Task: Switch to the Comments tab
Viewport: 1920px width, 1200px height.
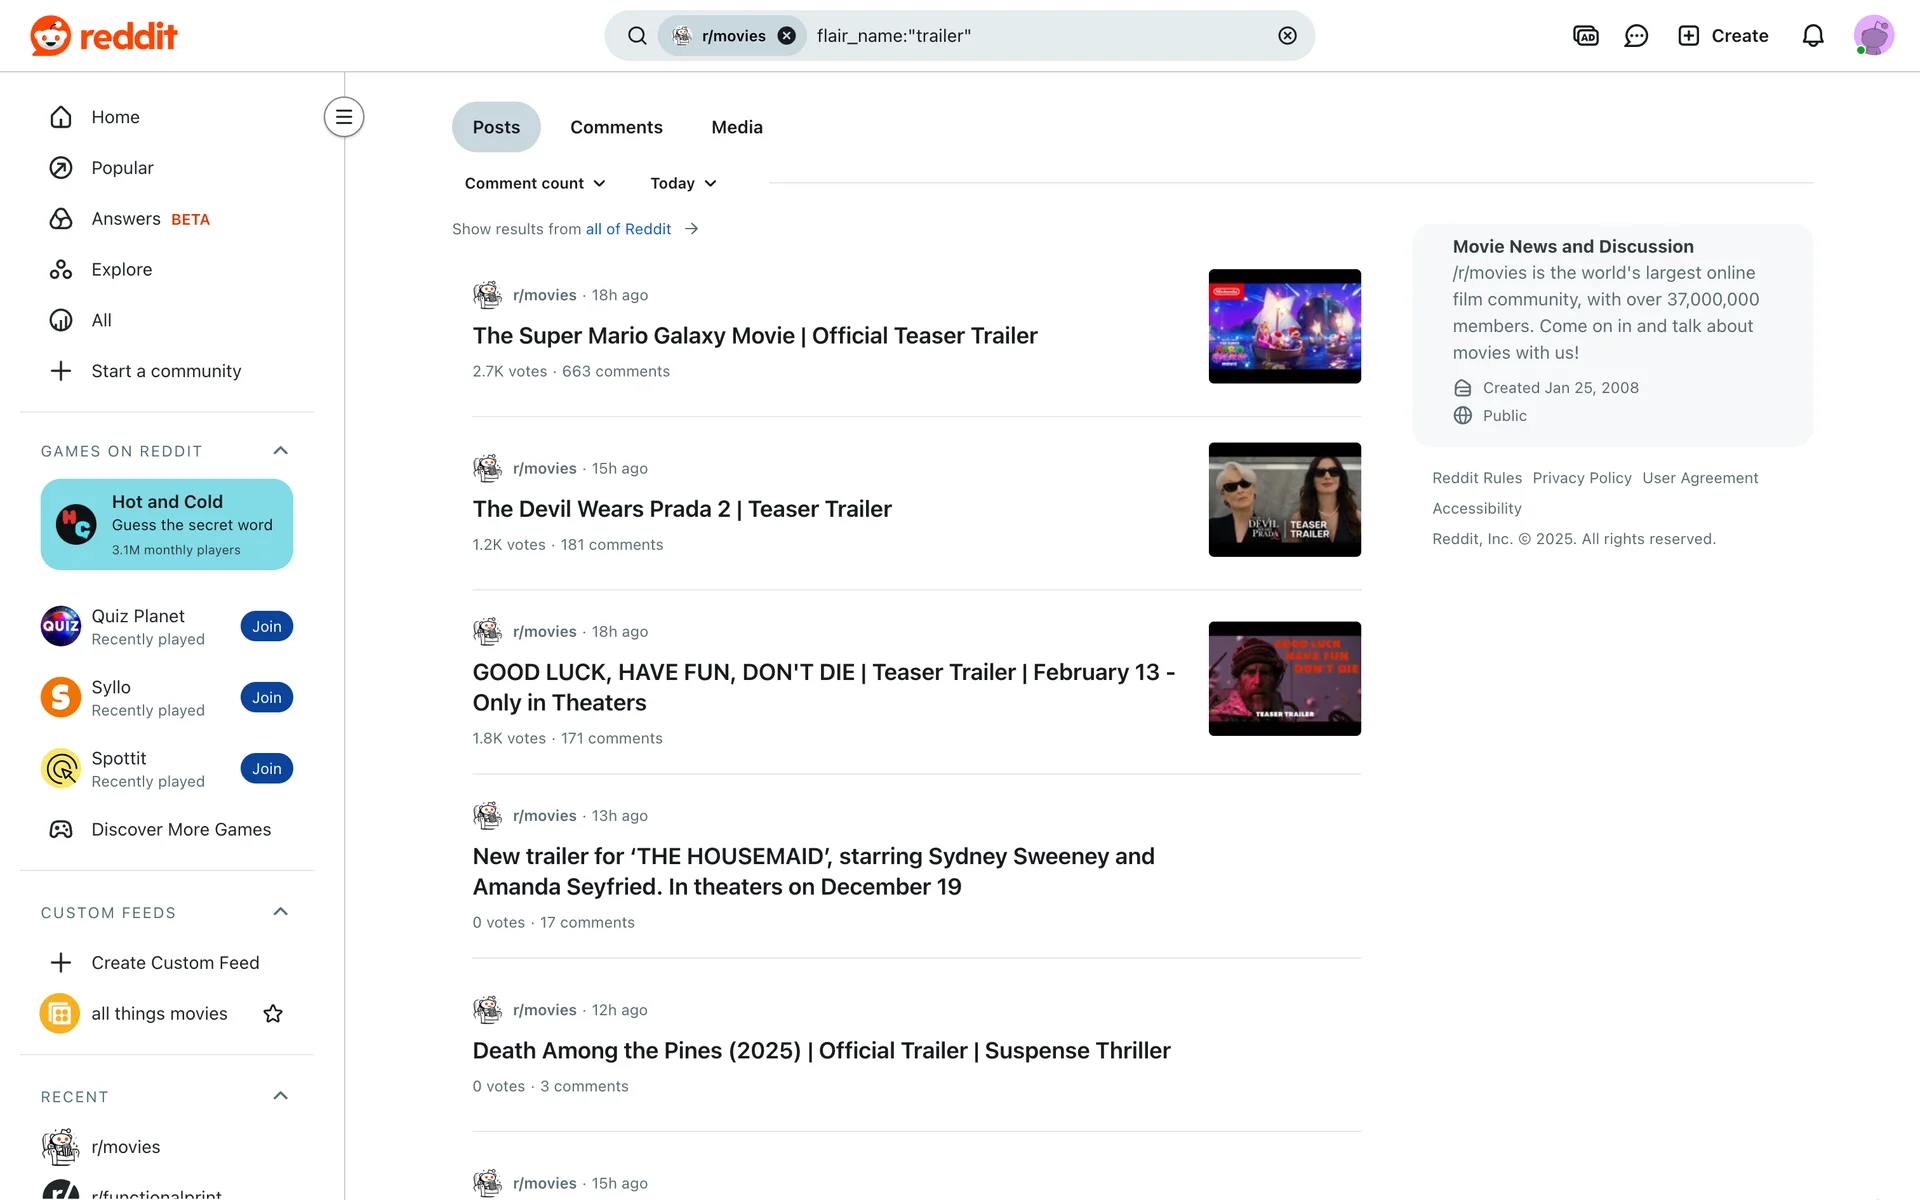Action: (x=616, y=128)
